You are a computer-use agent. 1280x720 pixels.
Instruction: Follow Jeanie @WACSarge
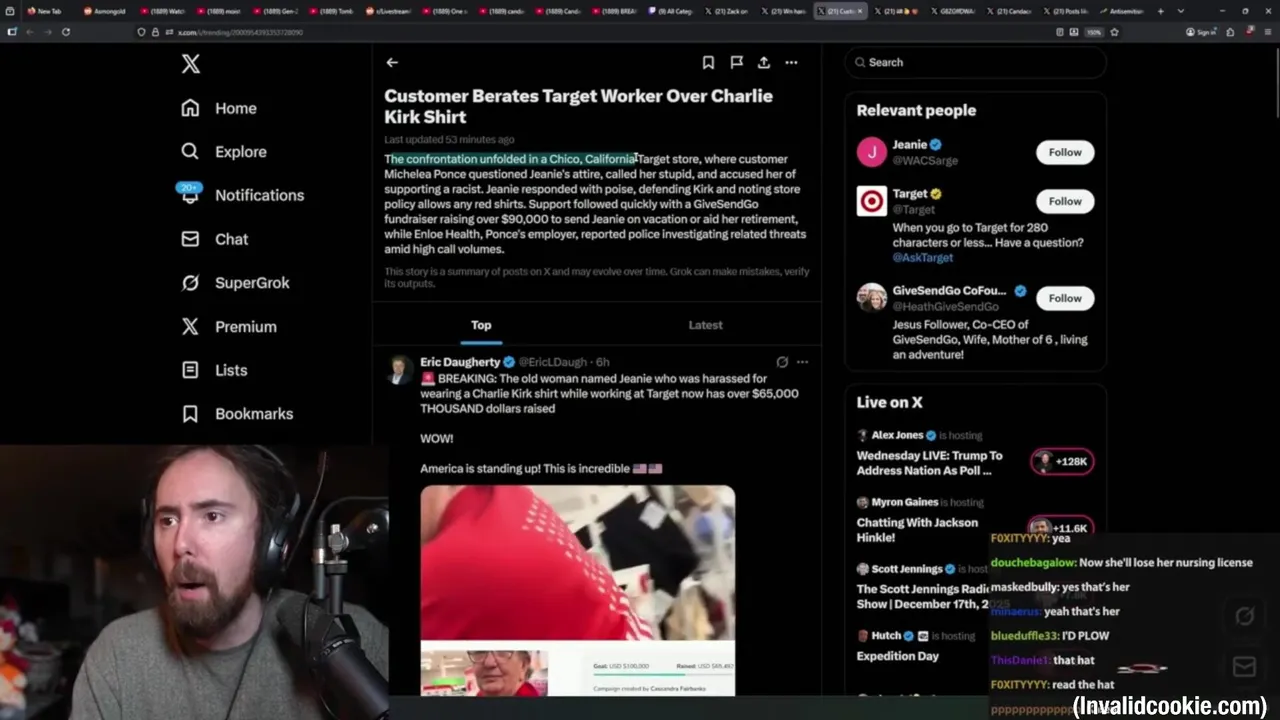point(1065,152)
